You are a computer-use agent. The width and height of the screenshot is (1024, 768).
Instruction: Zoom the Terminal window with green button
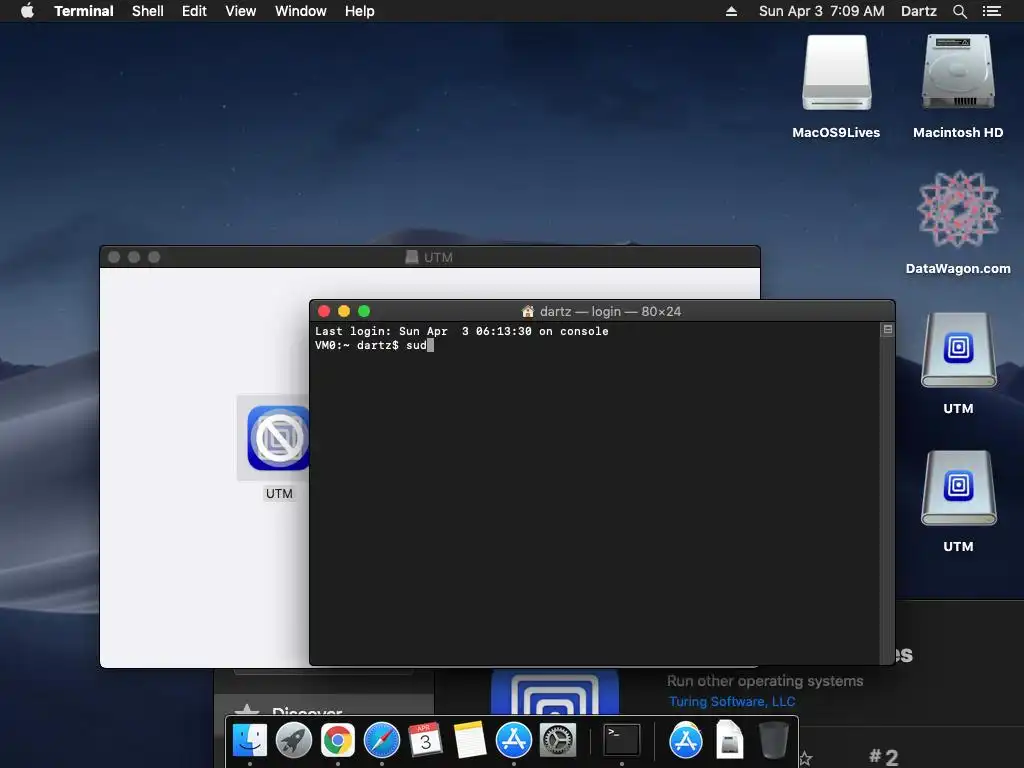click(x=364, y=312)
